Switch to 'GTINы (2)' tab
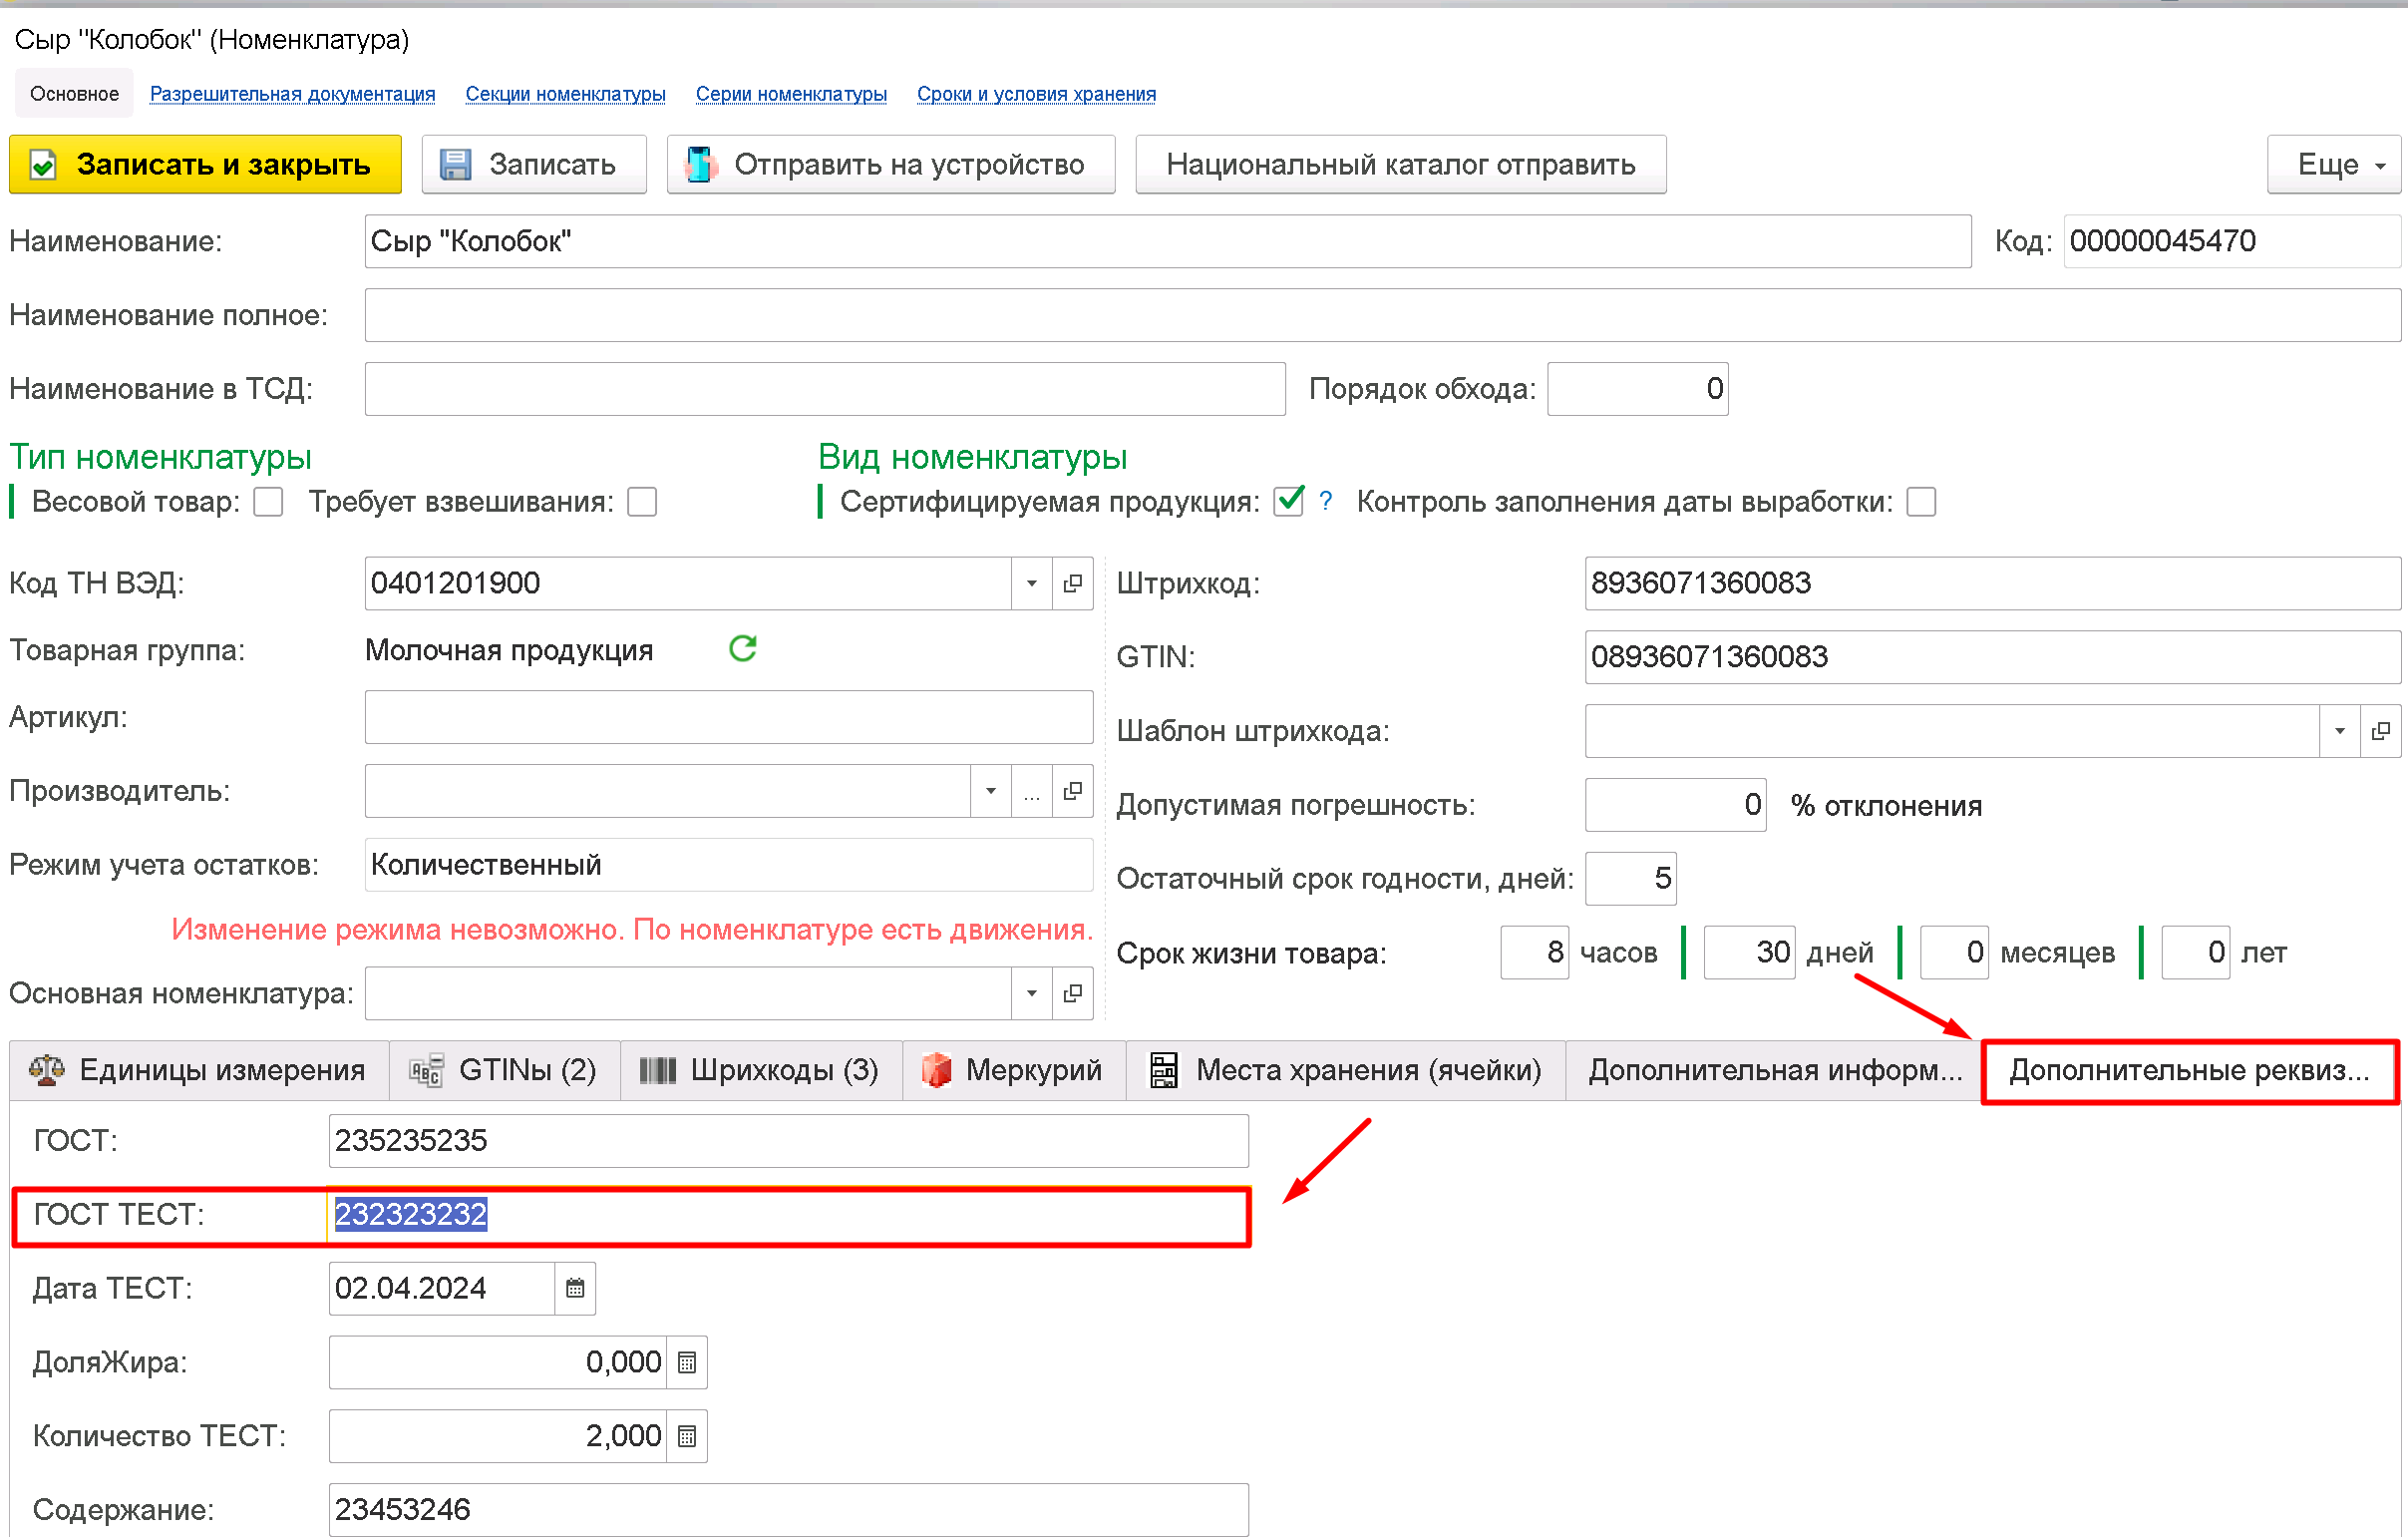This screenshot has width=2408, height=1537. [x=504, y=1070]
